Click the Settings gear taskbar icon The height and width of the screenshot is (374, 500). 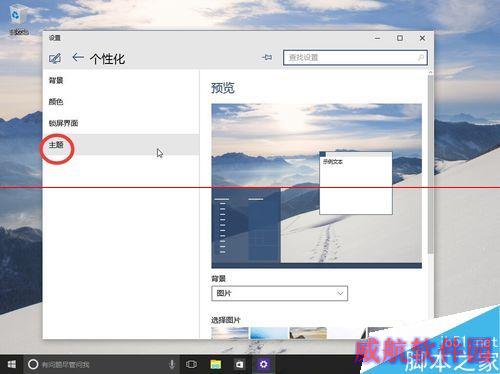pyautogui.click(x=263, y=364)
